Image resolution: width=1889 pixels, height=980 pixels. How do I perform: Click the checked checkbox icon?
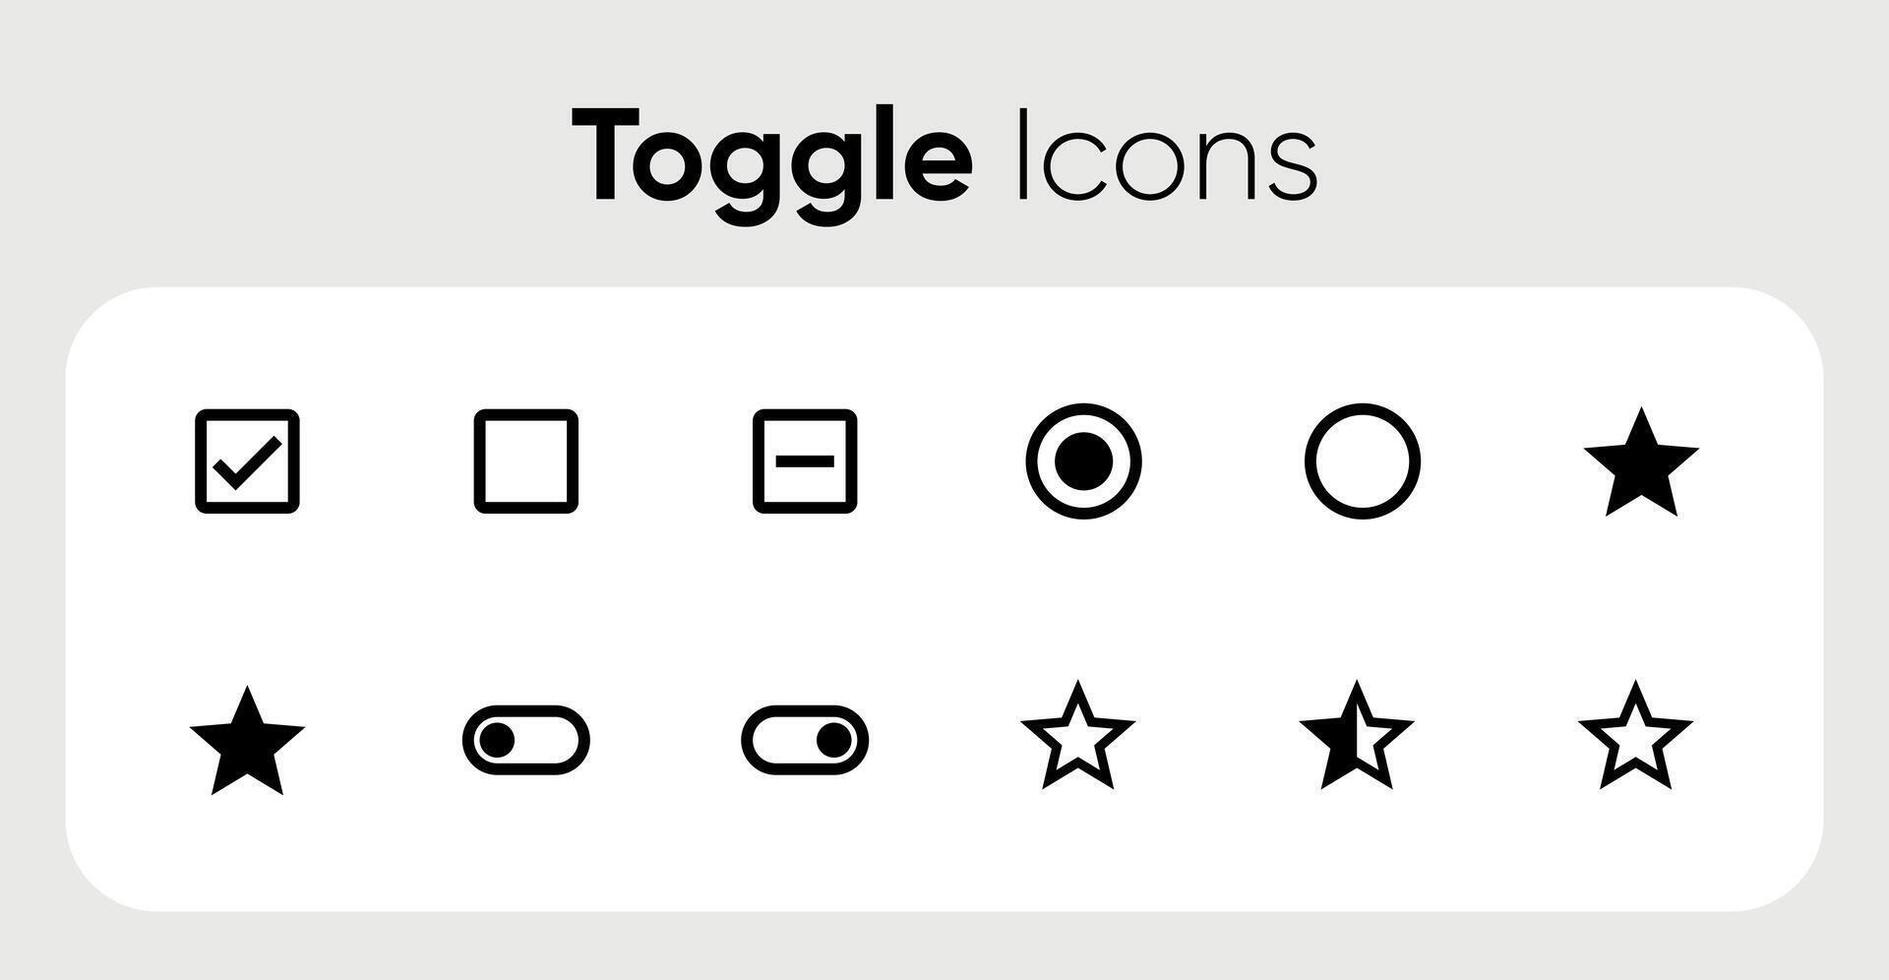pos(247,461)
